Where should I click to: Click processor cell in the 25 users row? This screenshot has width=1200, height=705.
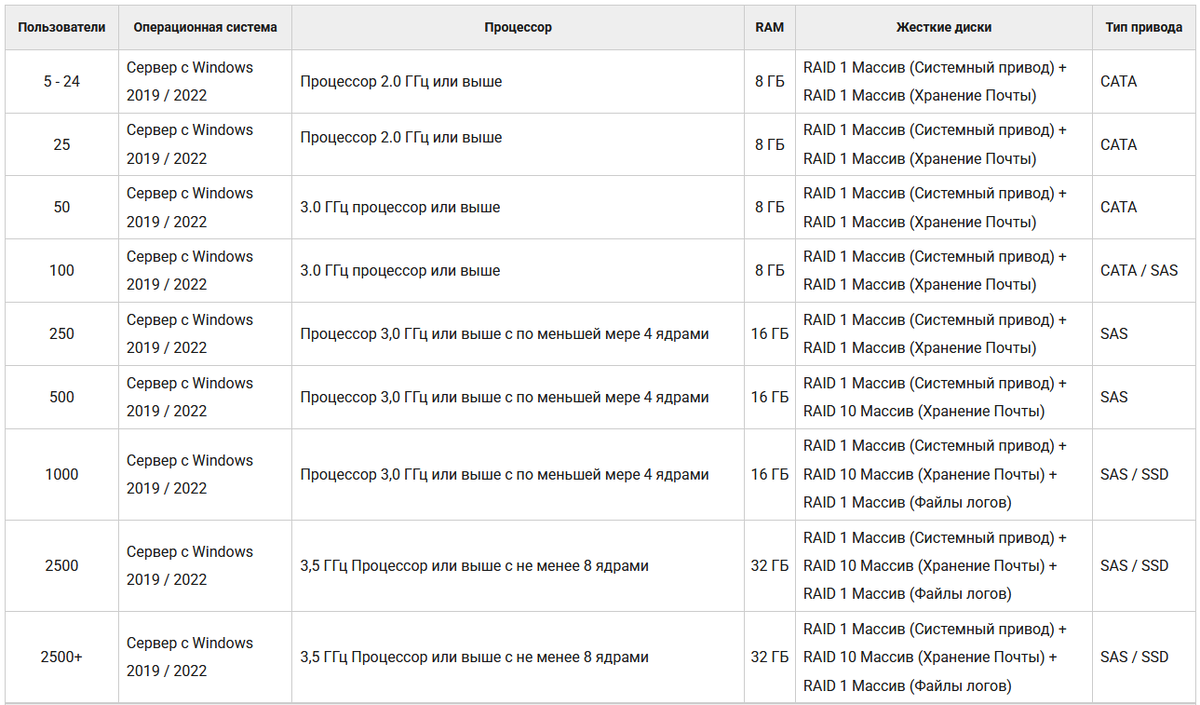[x=518, y=144]
